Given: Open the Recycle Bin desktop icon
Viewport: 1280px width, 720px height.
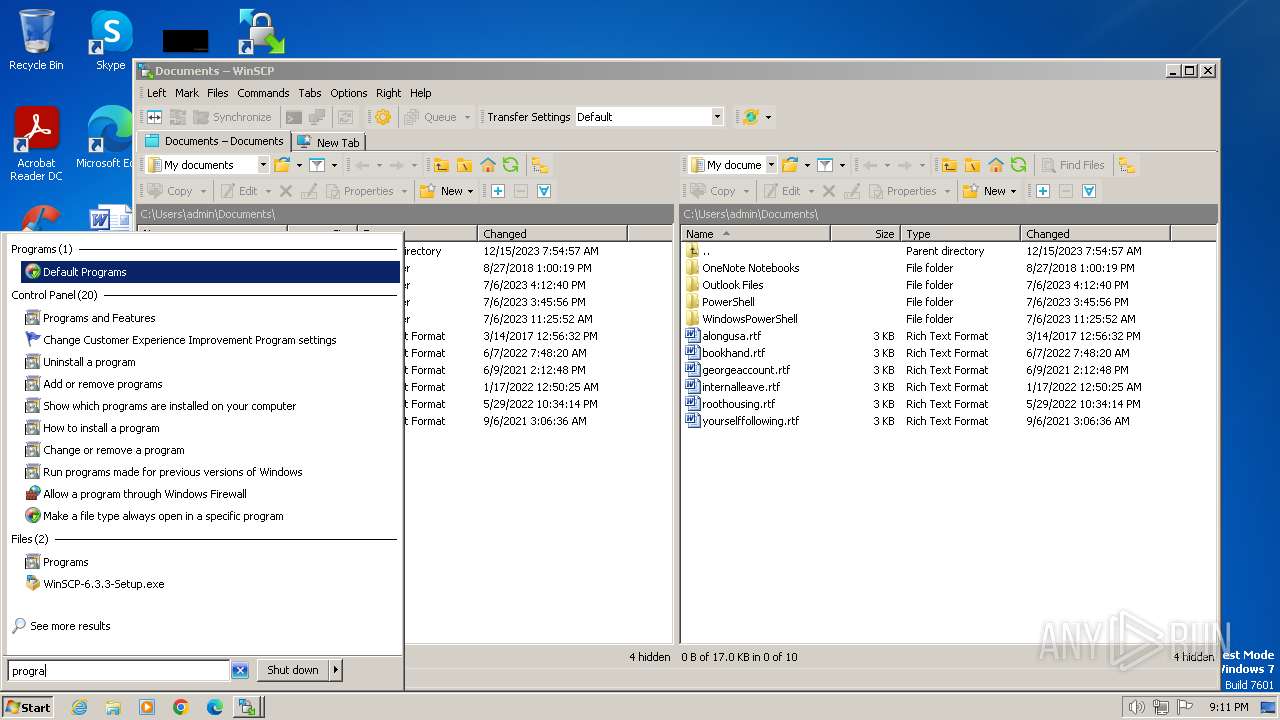Looking at the screenshot, I should coord(36,41).
